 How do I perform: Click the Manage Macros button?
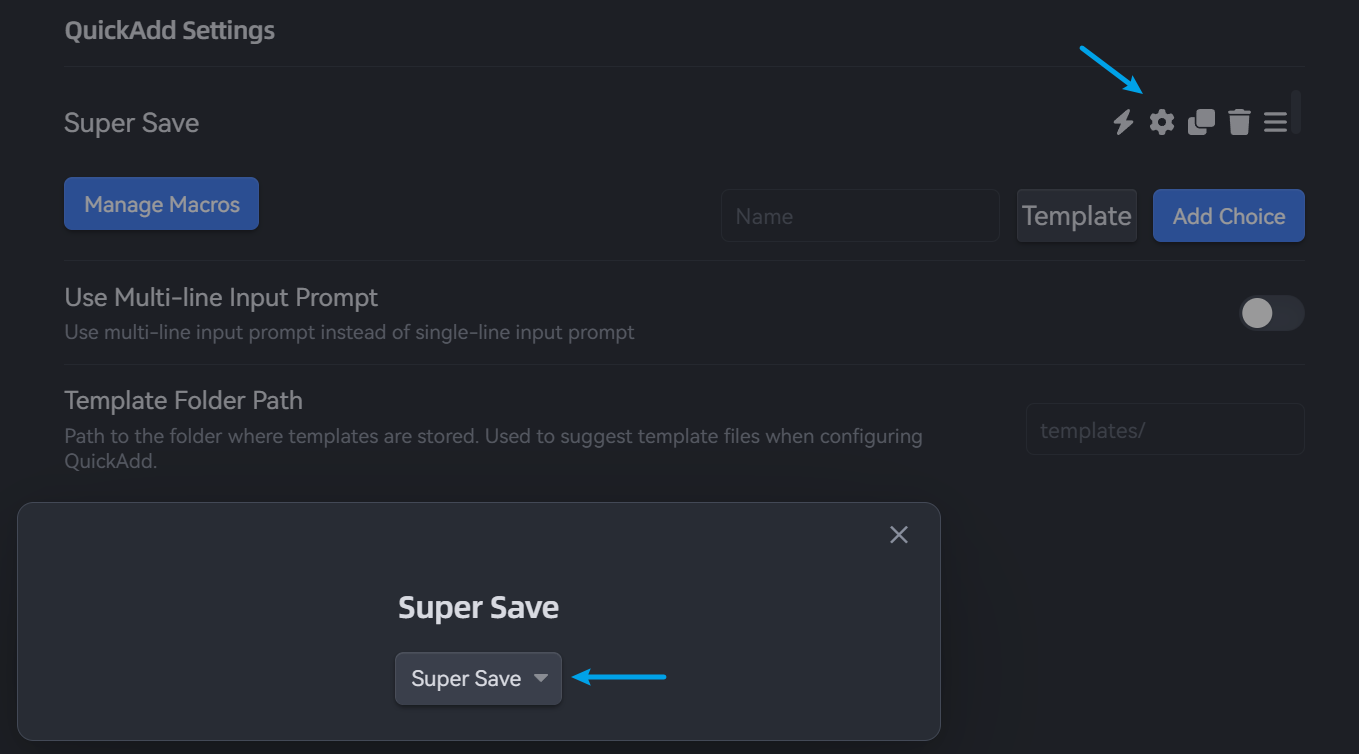coord(161,204)
